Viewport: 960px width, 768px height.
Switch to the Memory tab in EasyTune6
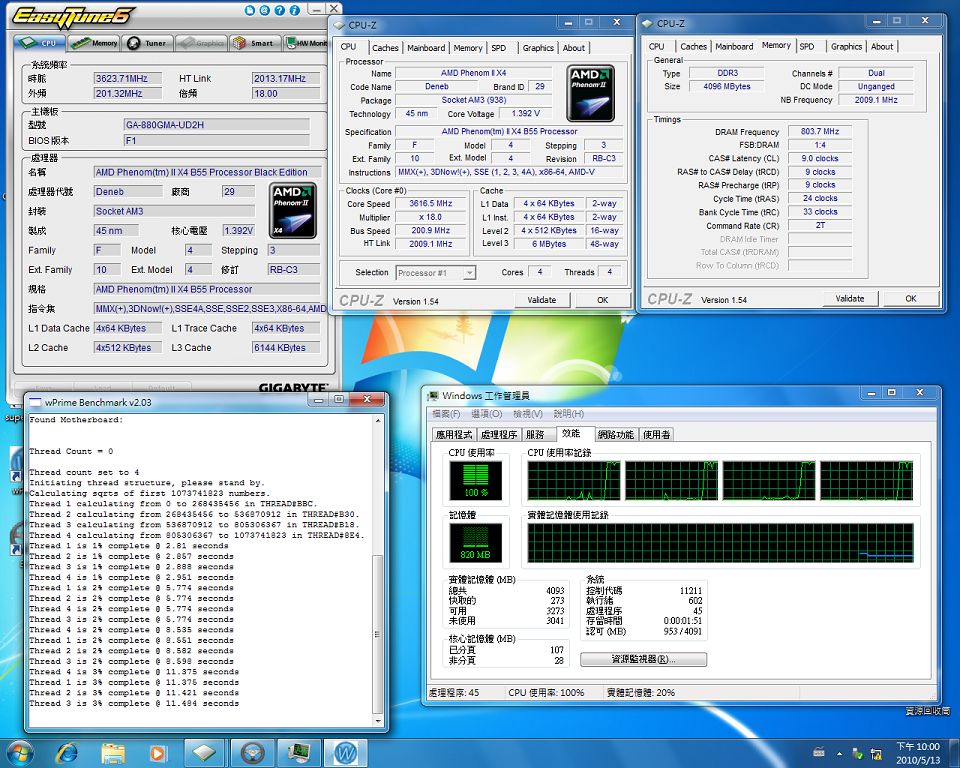click(94, 43)
